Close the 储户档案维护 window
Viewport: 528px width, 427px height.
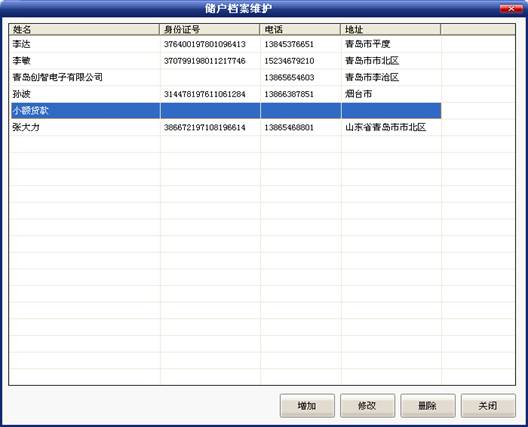click(511, 9)
